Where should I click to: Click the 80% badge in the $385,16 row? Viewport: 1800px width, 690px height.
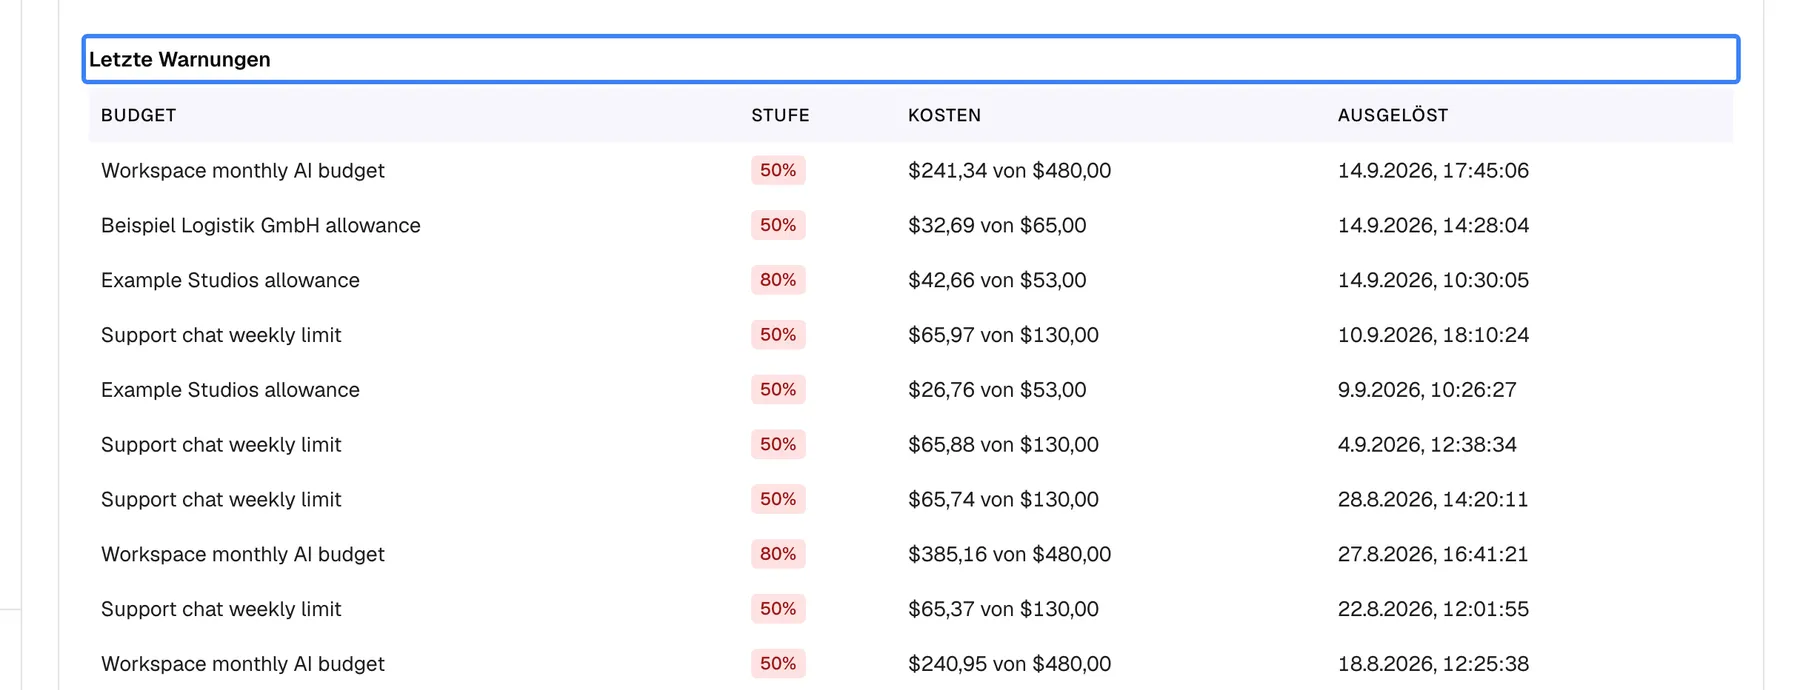click(x=778, y=555)
